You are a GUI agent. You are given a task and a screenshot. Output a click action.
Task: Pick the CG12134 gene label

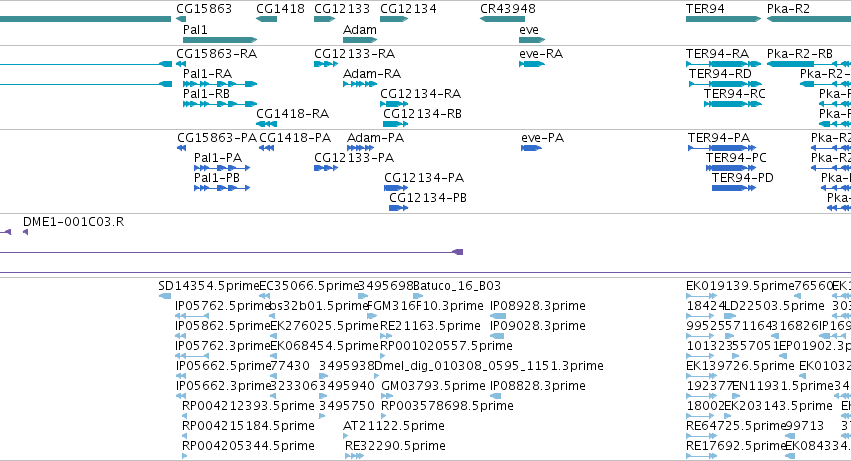pyautogui.click(x=408, y=9)
